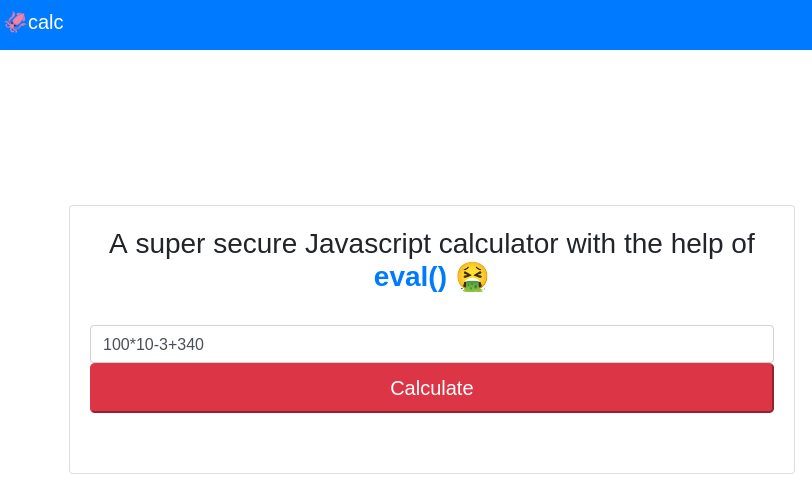Follow the blue eval() link
812x504 pixels.
click(410, 277)
